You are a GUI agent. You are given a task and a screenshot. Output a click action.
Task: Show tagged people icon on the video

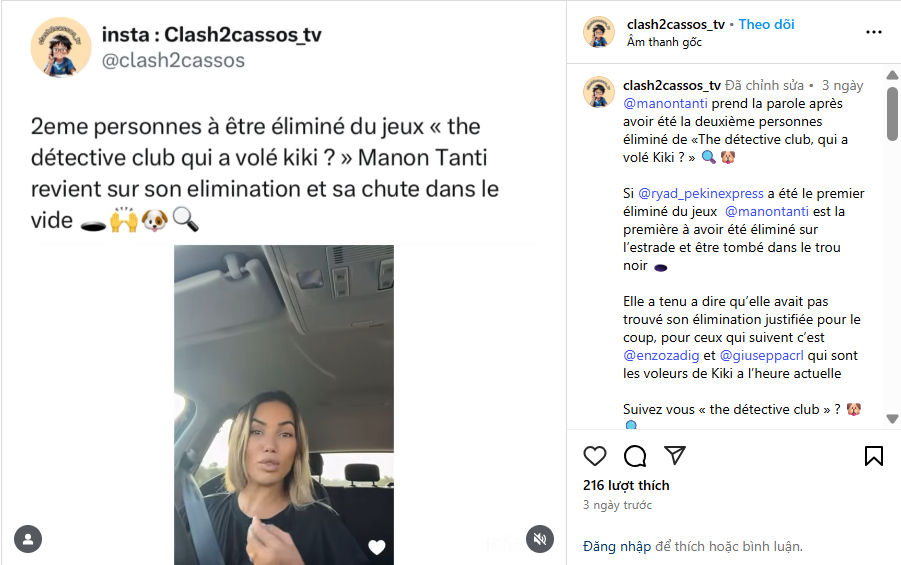[x=28, y=539]
